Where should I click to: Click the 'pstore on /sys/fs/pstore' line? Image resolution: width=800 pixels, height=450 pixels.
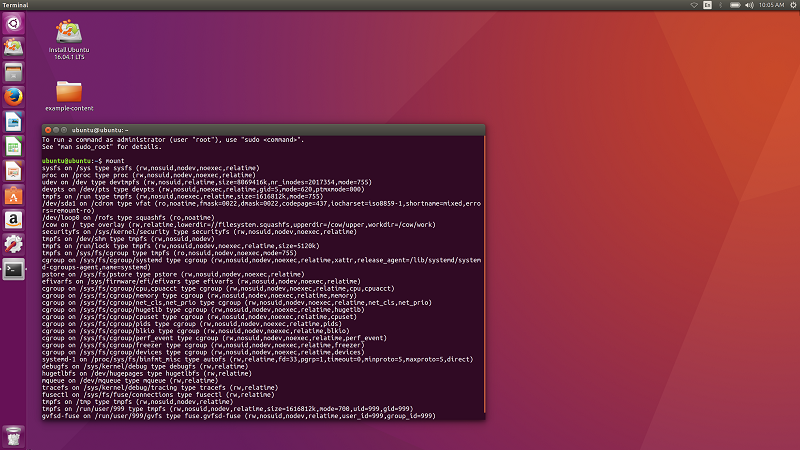173,274
